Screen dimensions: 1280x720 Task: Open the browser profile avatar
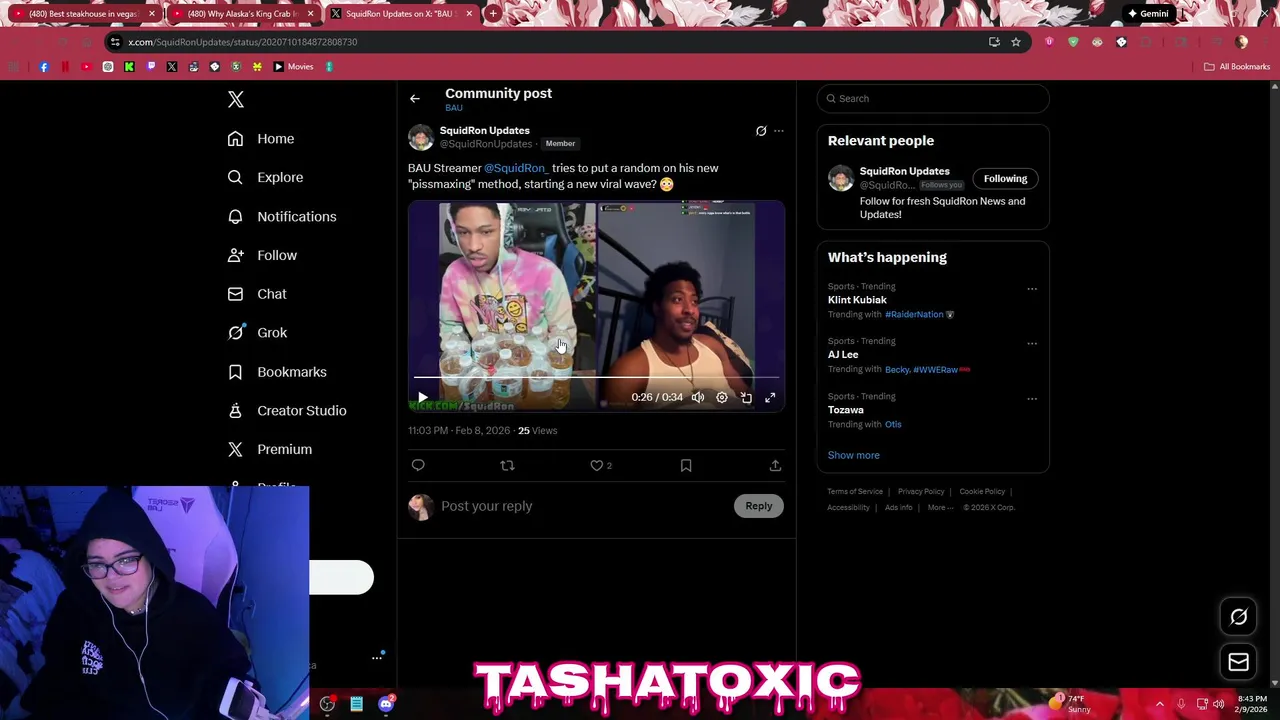1242,42
